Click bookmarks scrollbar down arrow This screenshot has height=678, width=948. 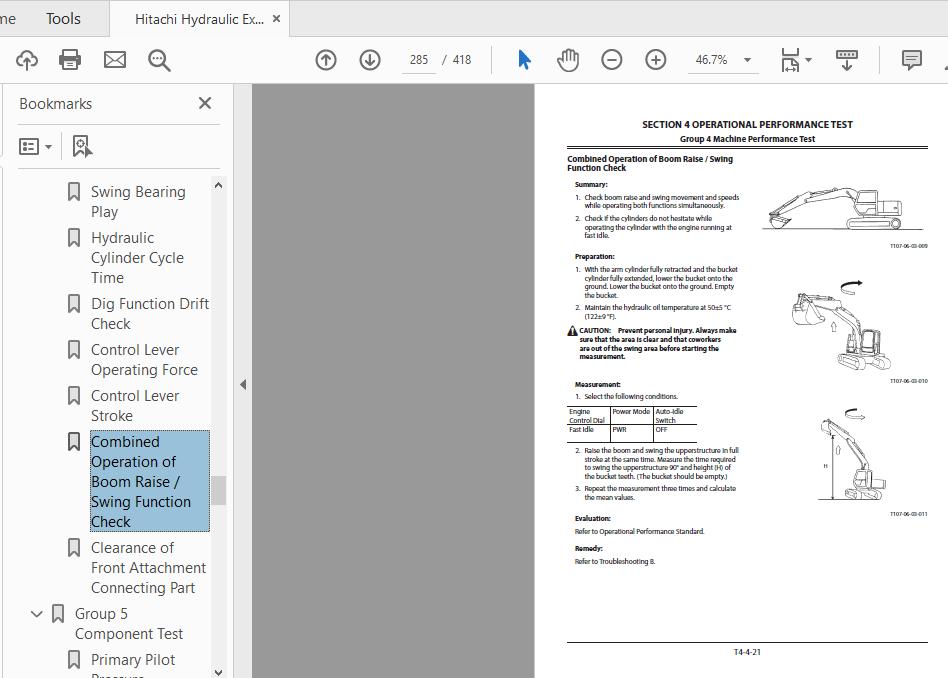coord(218,671)
